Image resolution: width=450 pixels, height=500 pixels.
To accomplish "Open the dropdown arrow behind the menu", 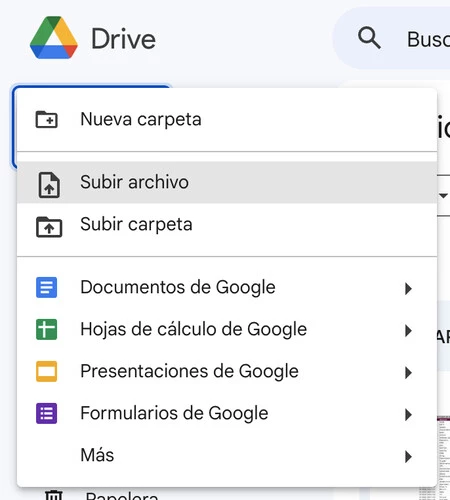I will click(x=443, y=196).
